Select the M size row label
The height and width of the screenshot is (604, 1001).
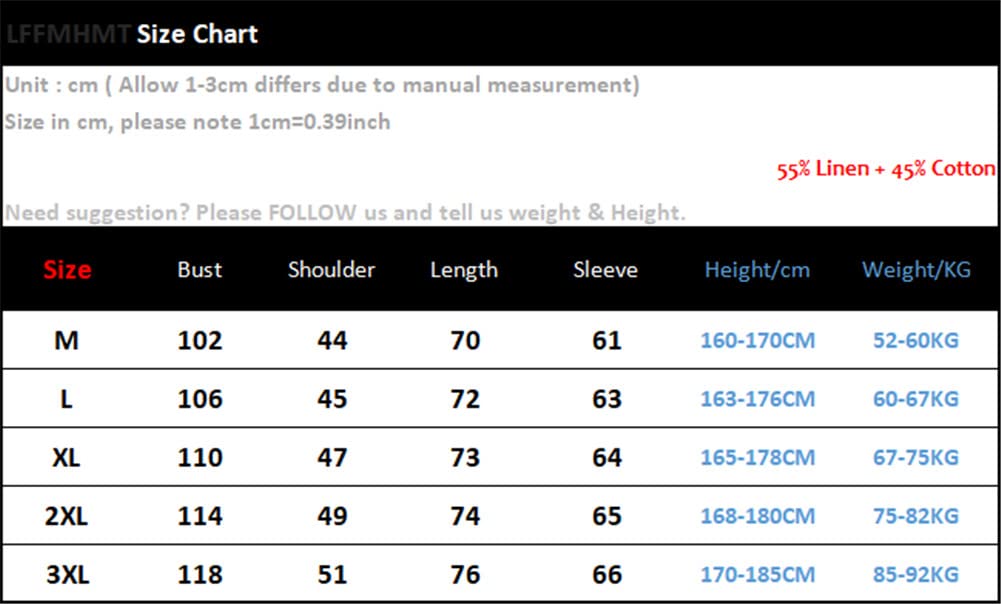[x=66, y=340]
